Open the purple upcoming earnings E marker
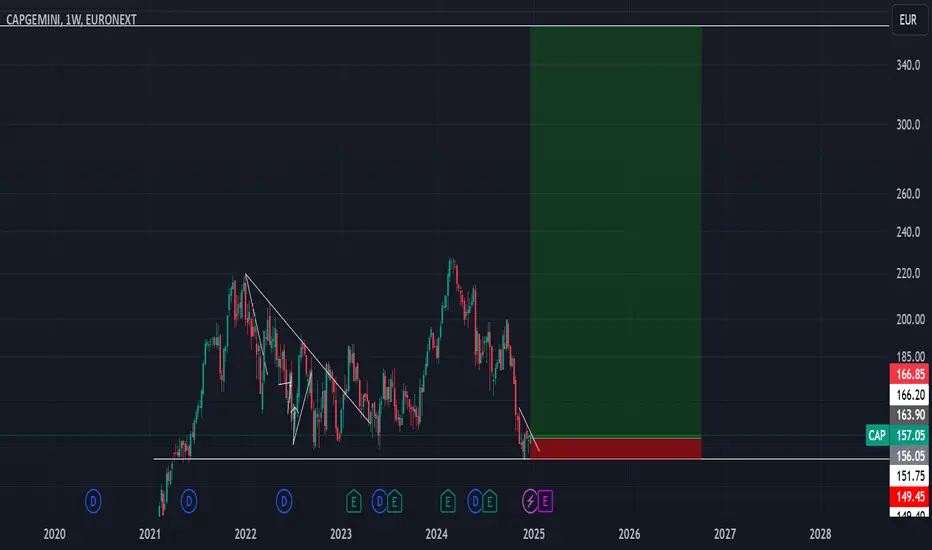The height and width of the screenshot is (550, 932). 546,501
